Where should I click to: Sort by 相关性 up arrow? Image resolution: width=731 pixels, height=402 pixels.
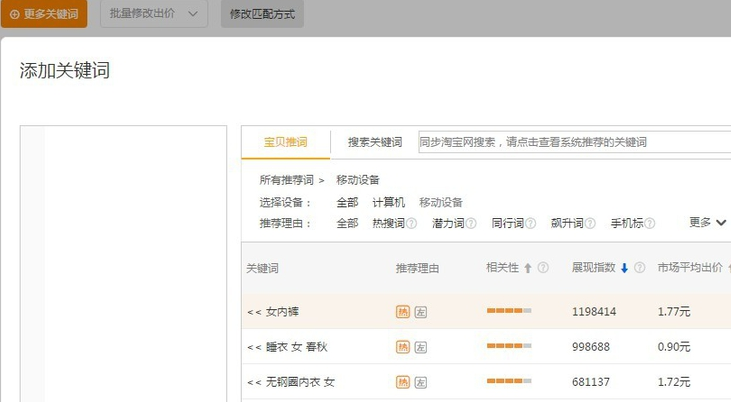click(528, 268)
